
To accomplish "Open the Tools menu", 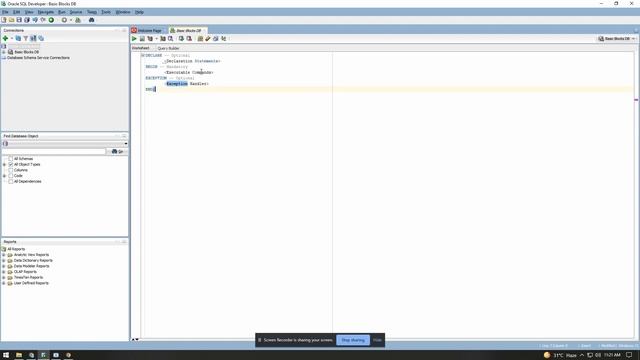I will tap(106, 12).
